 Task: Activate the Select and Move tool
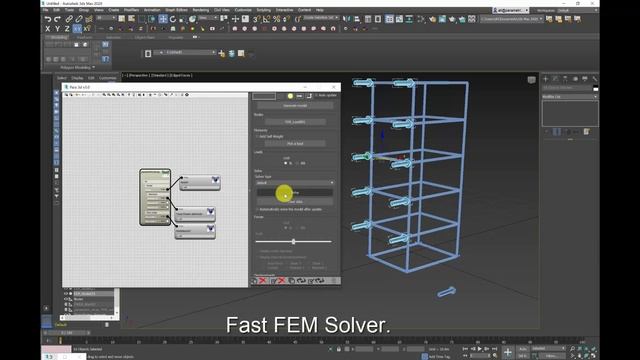click(163, 19)
